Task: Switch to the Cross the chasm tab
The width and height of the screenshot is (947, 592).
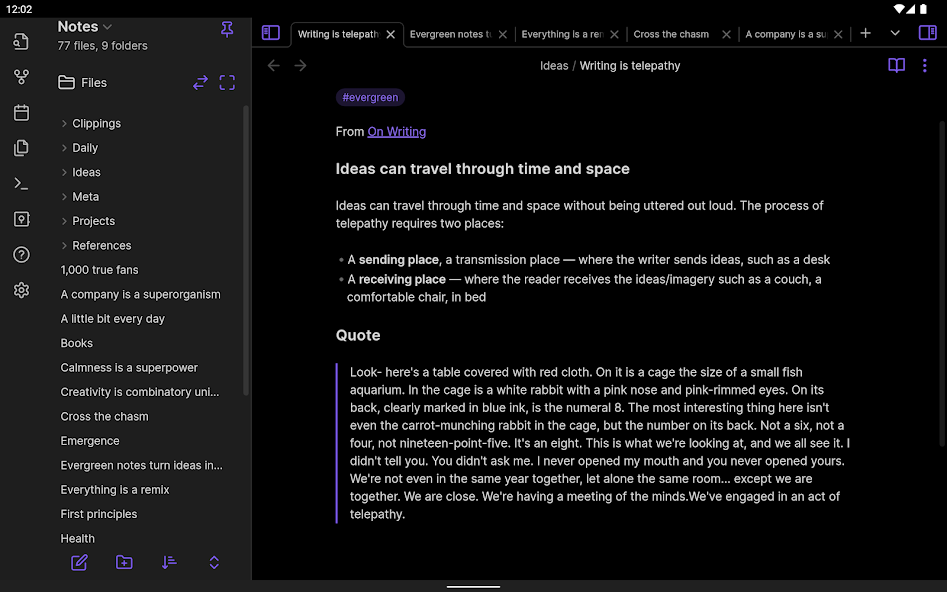Action: point(671,33)
